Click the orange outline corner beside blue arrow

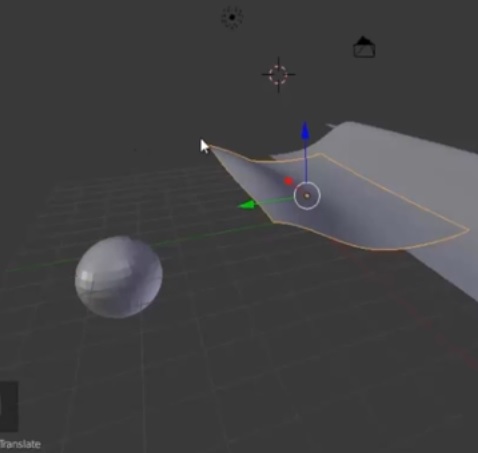click(320, 154)
